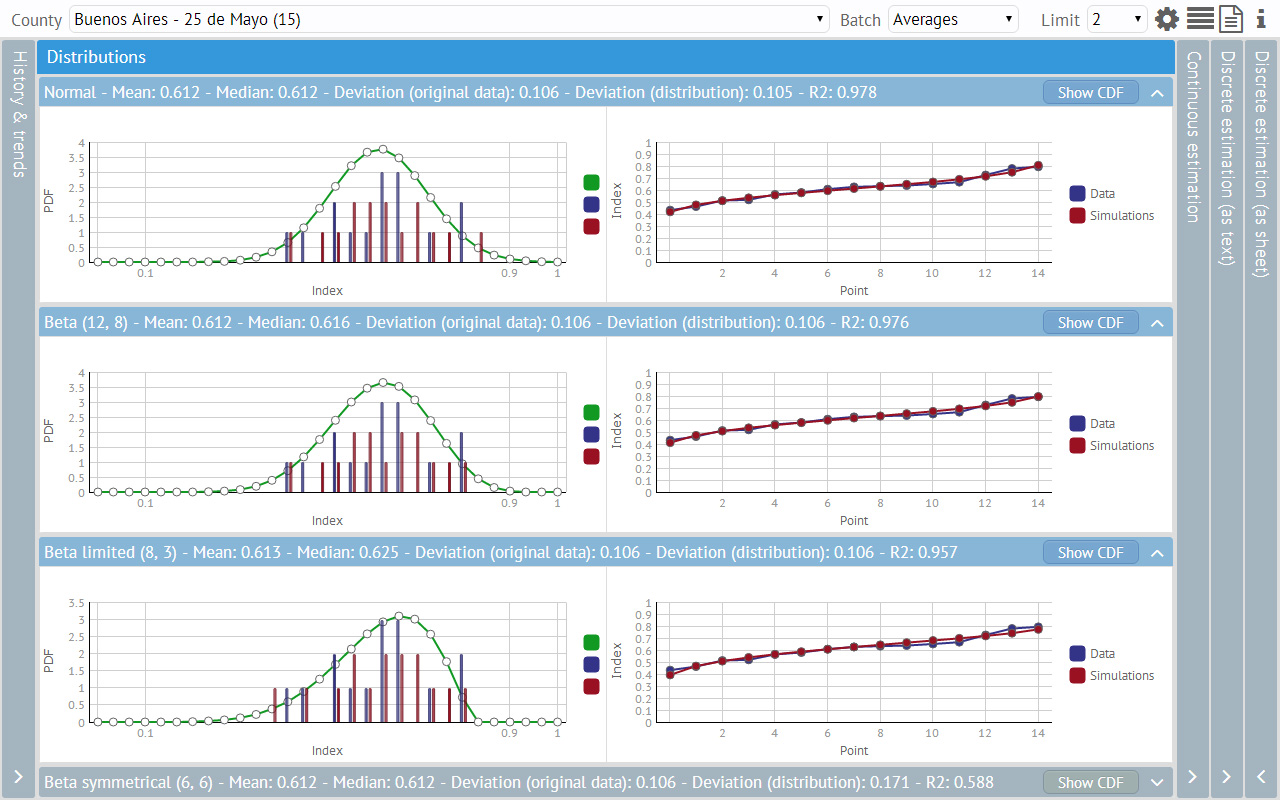Toggle Data series in Beta limited index chart
The height and width of the screenshot is (800, 1280).
[x=1092, y=653]
